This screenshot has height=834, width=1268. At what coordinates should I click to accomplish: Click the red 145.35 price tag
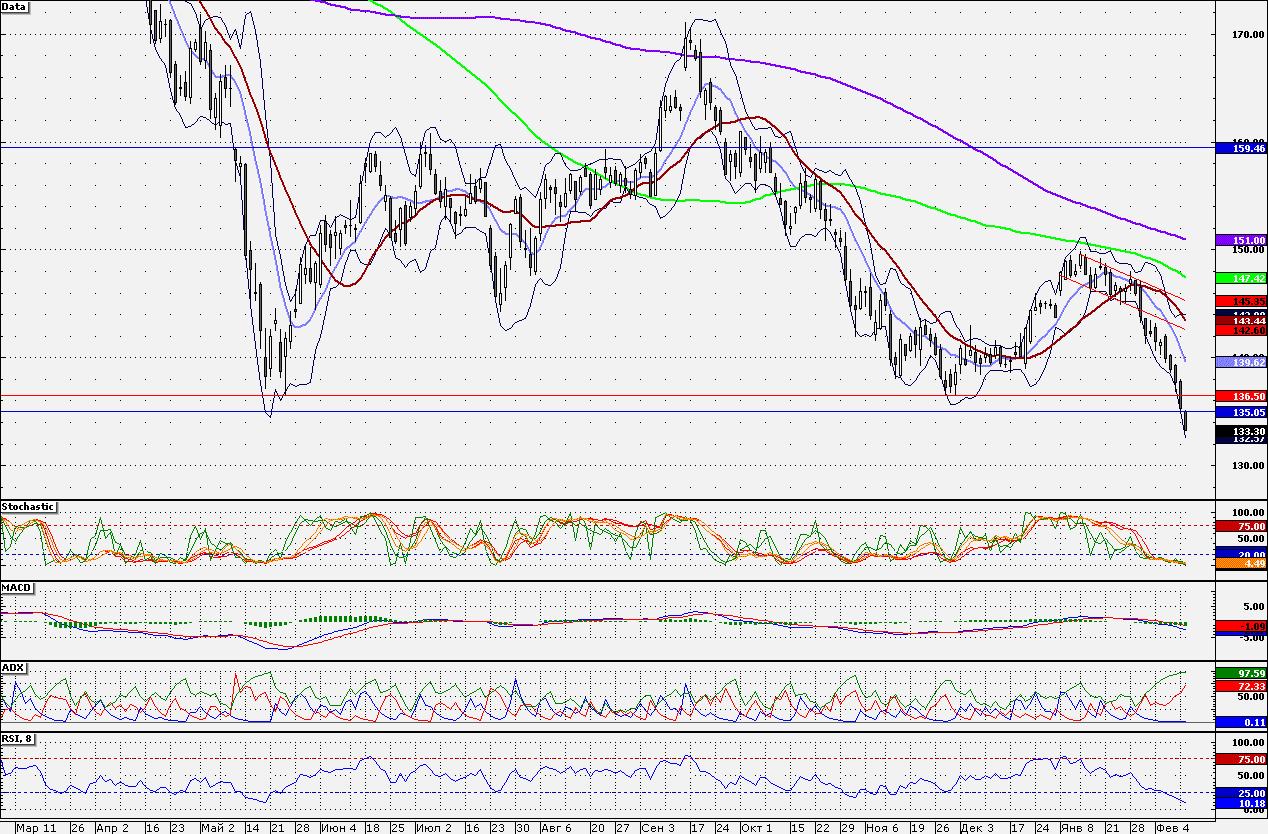click(x=1241, y=301)
